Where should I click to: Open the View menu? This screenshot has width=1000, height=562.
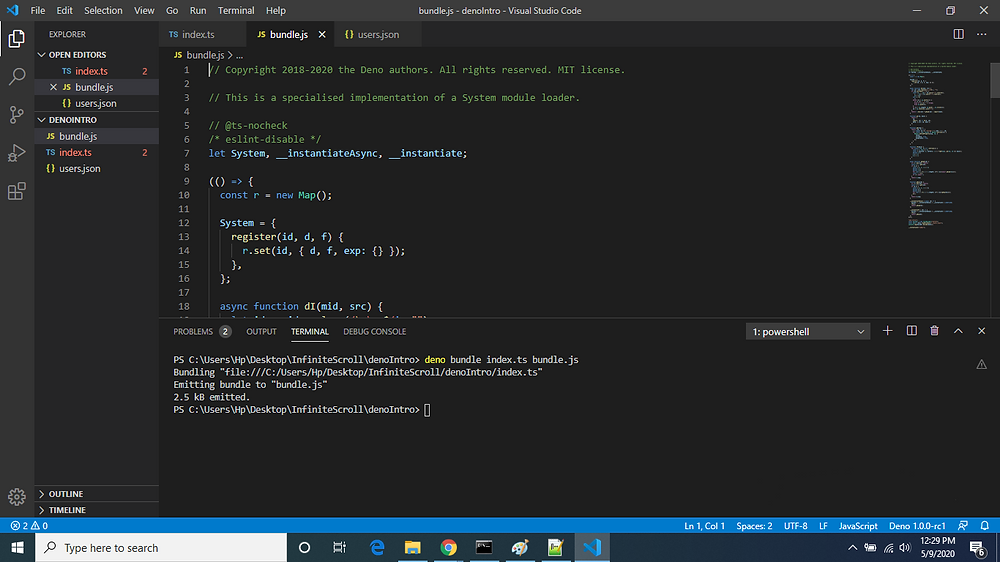point(144,10)
